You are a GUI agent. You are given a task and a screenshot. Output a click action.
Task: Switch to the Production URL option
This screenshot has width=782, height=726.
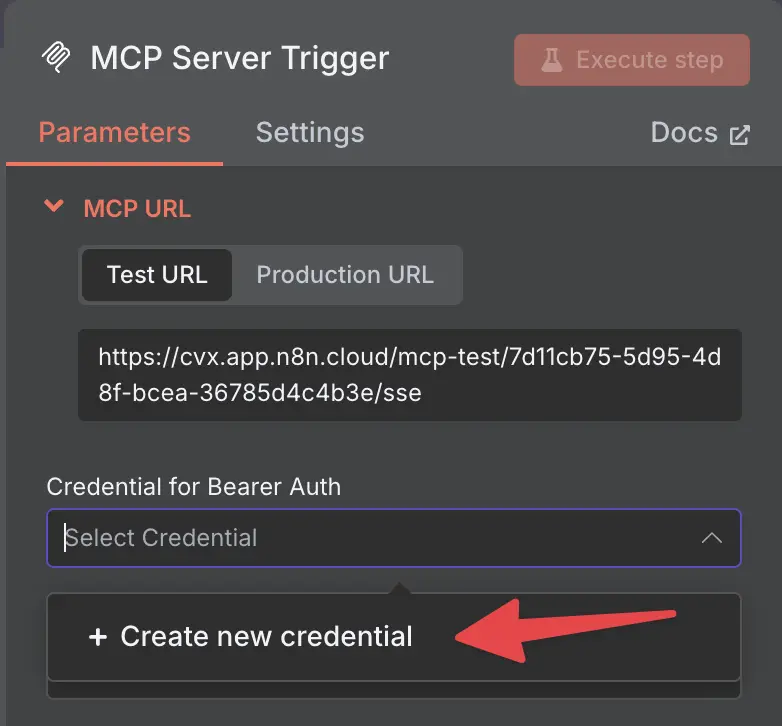click(x=345, y=275)
